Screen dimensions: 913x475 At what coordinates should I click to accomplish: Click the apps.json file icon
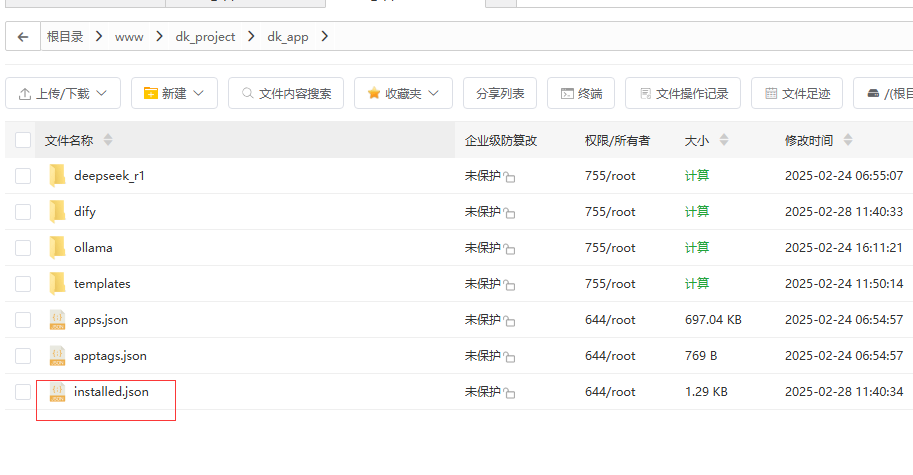click(57, 320)
